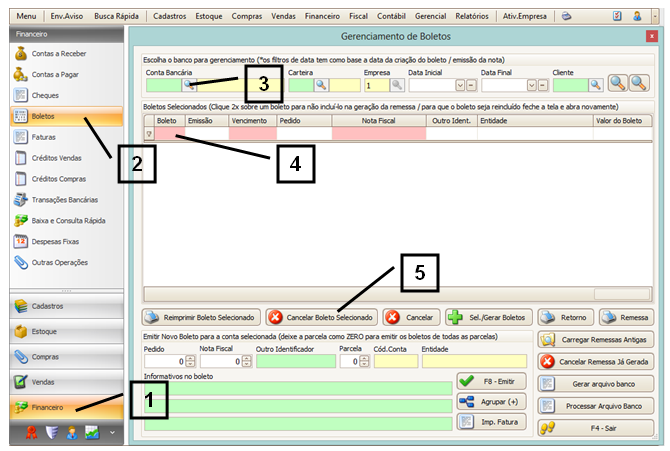Click the Pedido number spinner
The image size is (670, 451).
click(191, 362)
